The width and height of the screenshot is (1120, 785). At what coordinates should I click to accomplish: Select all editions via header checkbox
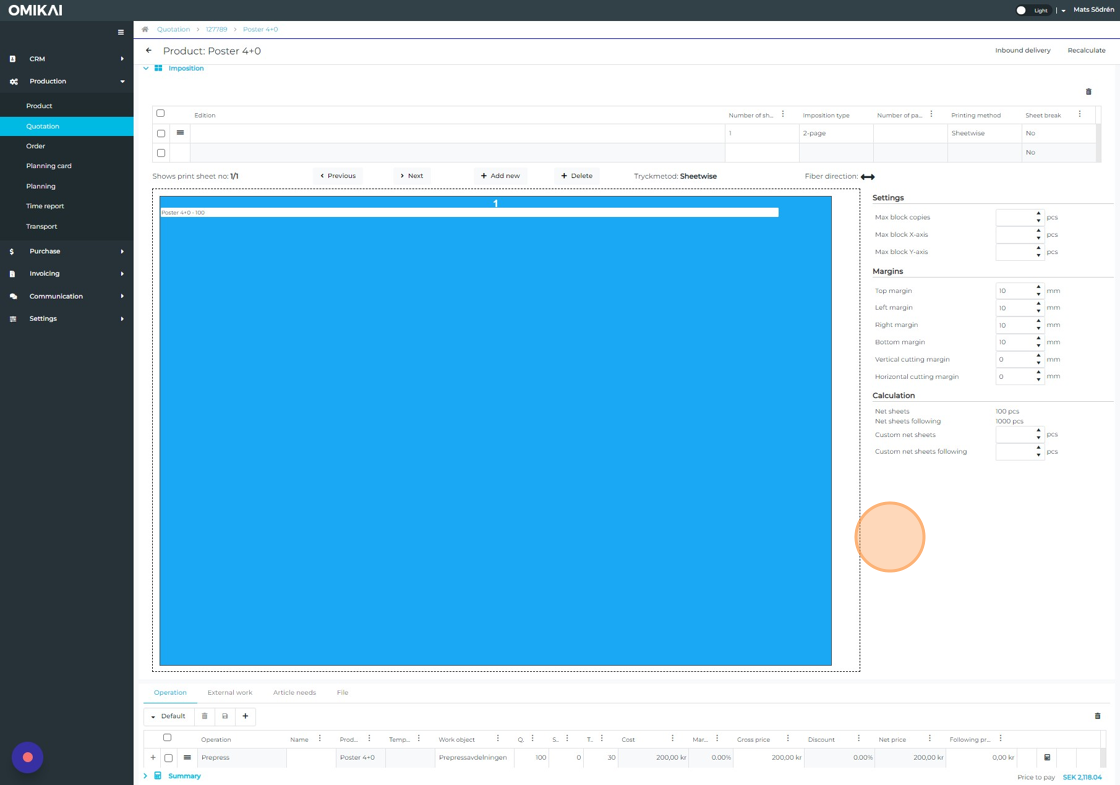point(160,114)
